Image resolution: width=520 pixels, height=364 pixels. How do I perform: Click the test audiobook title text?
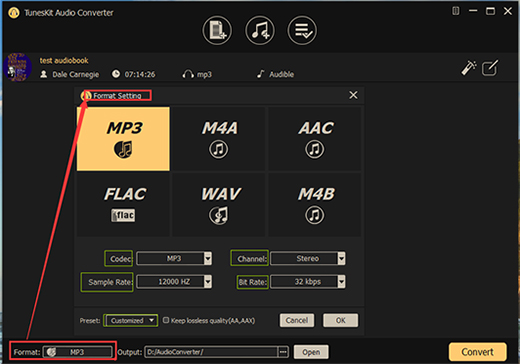64,60
